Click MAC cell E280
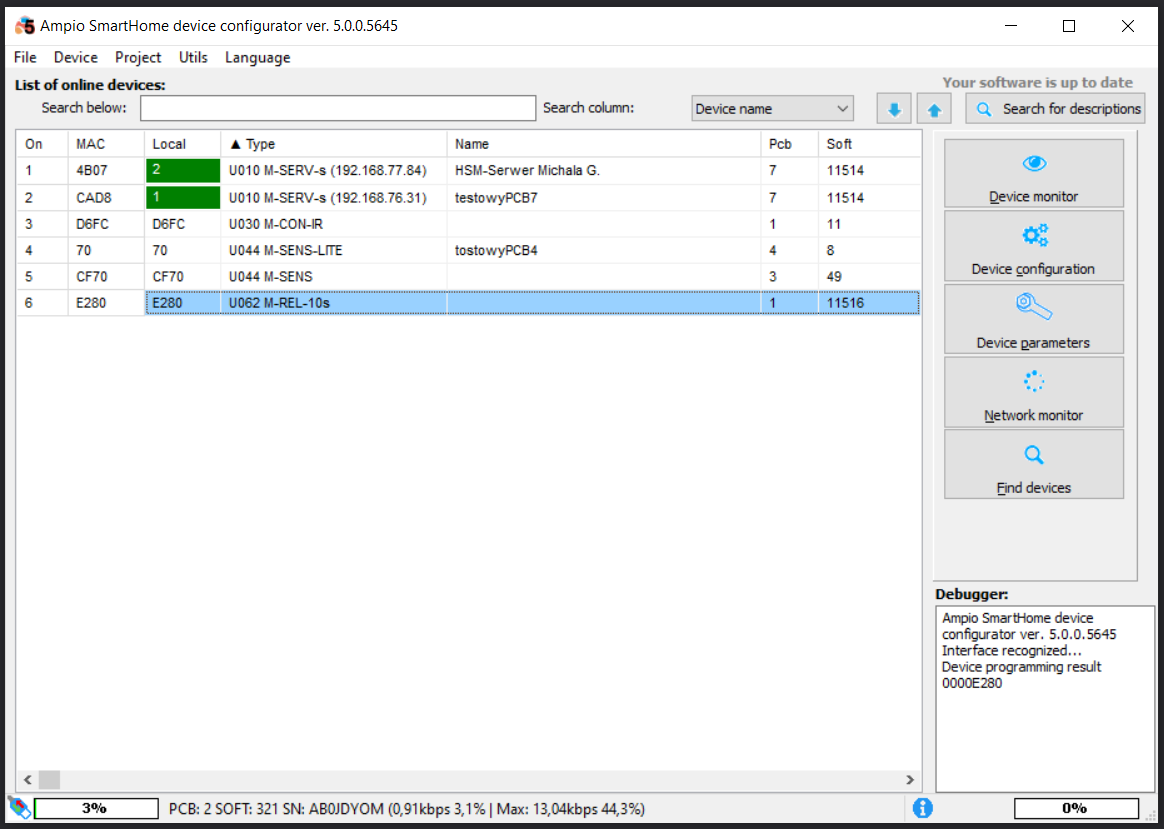The height and width of the screenshot is (829, 1164). click(x=106, y=303)
